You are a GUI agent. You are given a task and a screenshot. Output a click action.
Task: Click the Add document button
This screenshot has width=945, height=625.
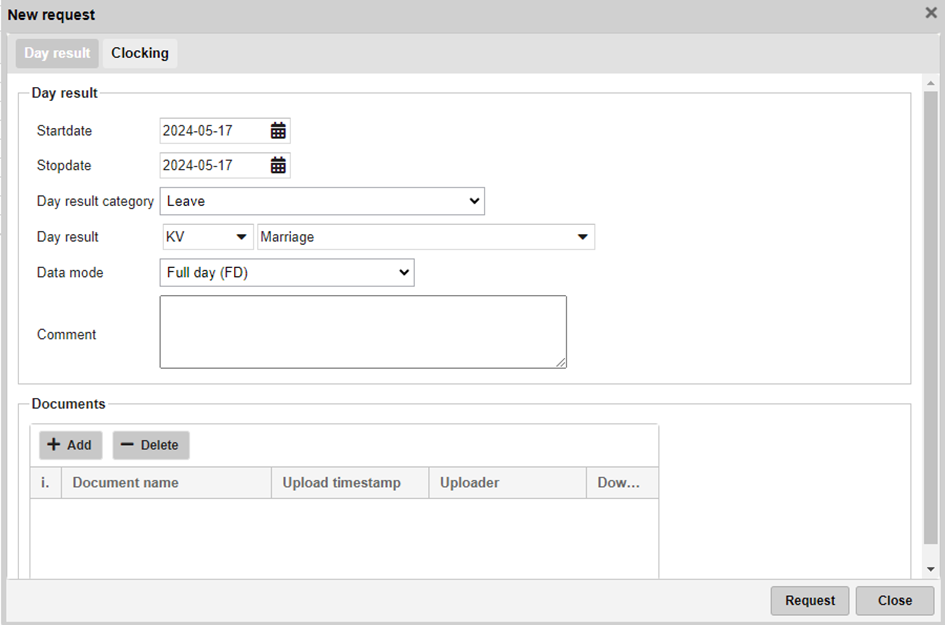pyautogui.click(x=70, y=446)
